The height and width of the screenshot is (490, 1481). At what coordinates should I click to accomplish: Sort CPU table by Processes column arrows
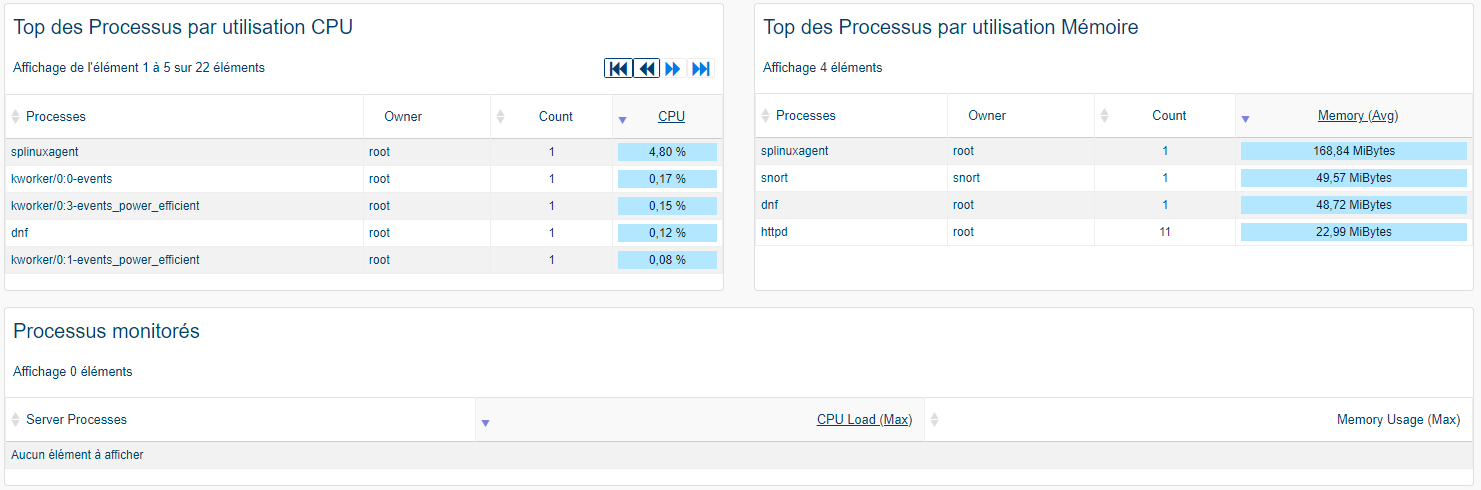[x=16, y=117]
